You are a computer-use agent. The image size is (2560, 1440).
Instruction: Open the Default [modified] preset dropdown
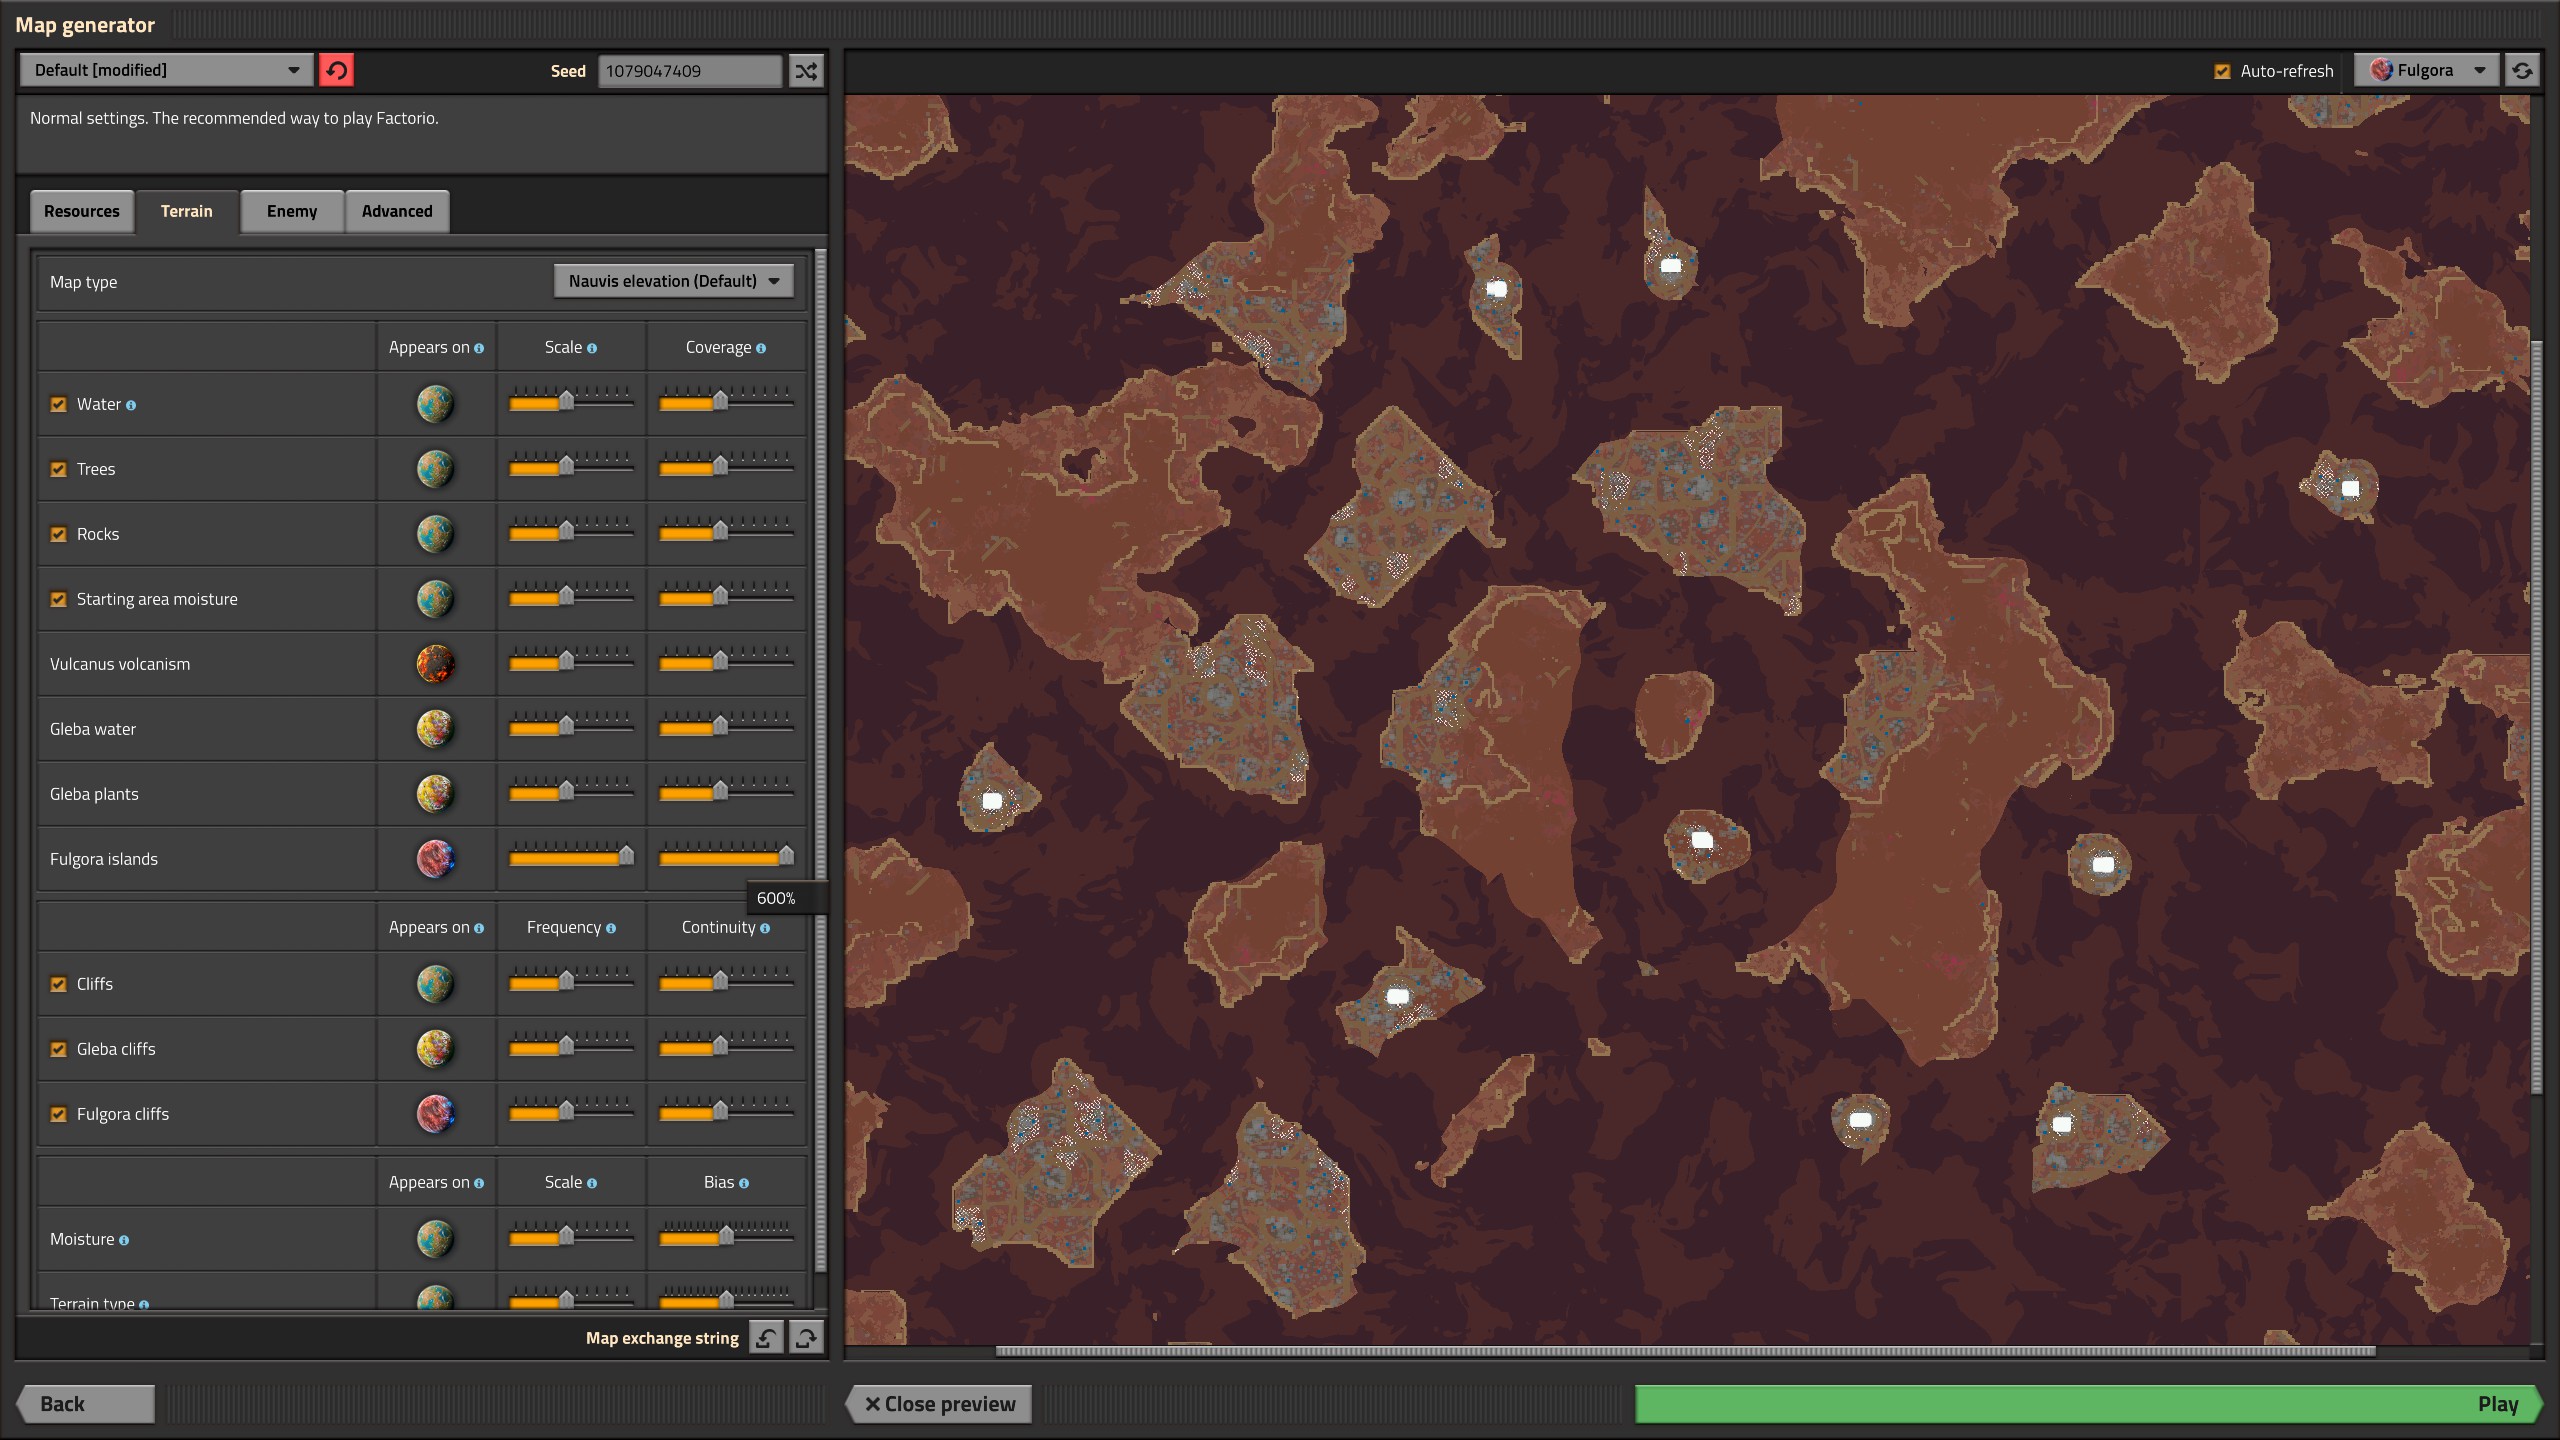[166, 70]
